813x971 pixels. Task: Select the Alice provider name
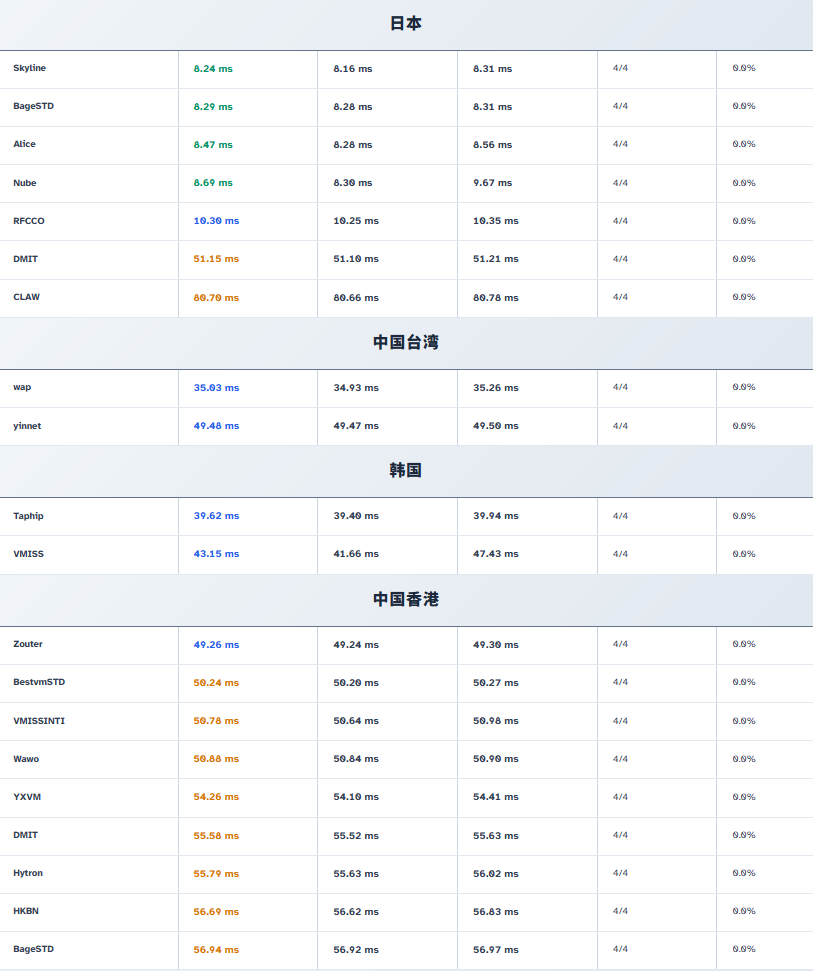(x=24, y=144)
